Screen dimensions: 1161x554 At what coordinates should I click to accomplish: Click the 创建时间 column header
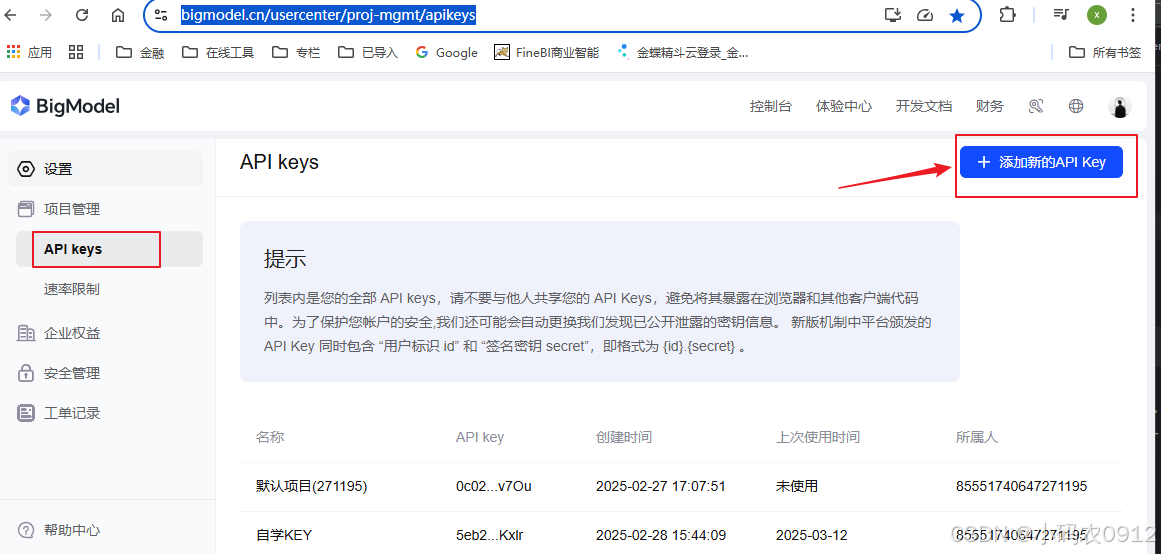point(623,437)
